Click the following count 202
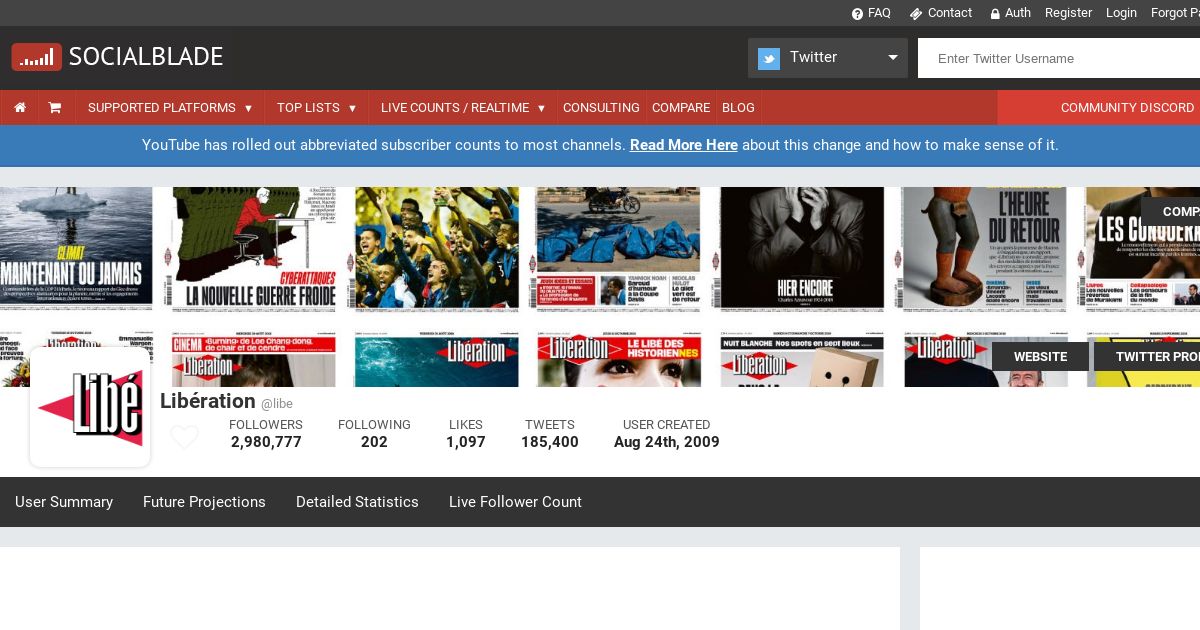The height and width of the screenshot is (630, 1200). 374,442
